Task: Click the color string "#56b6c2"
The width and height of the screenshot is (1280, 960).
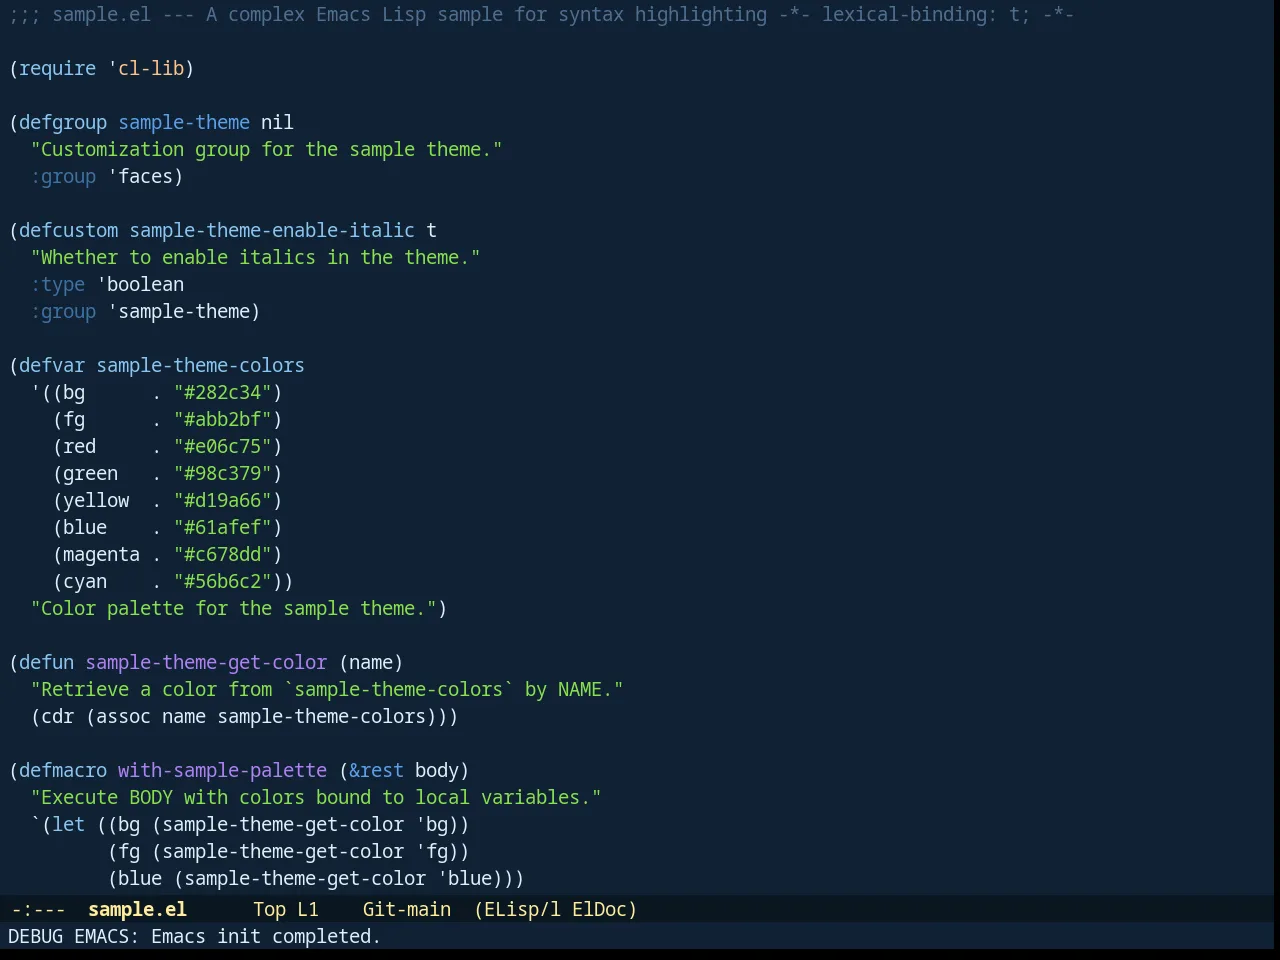Action: tap(222, 581)
